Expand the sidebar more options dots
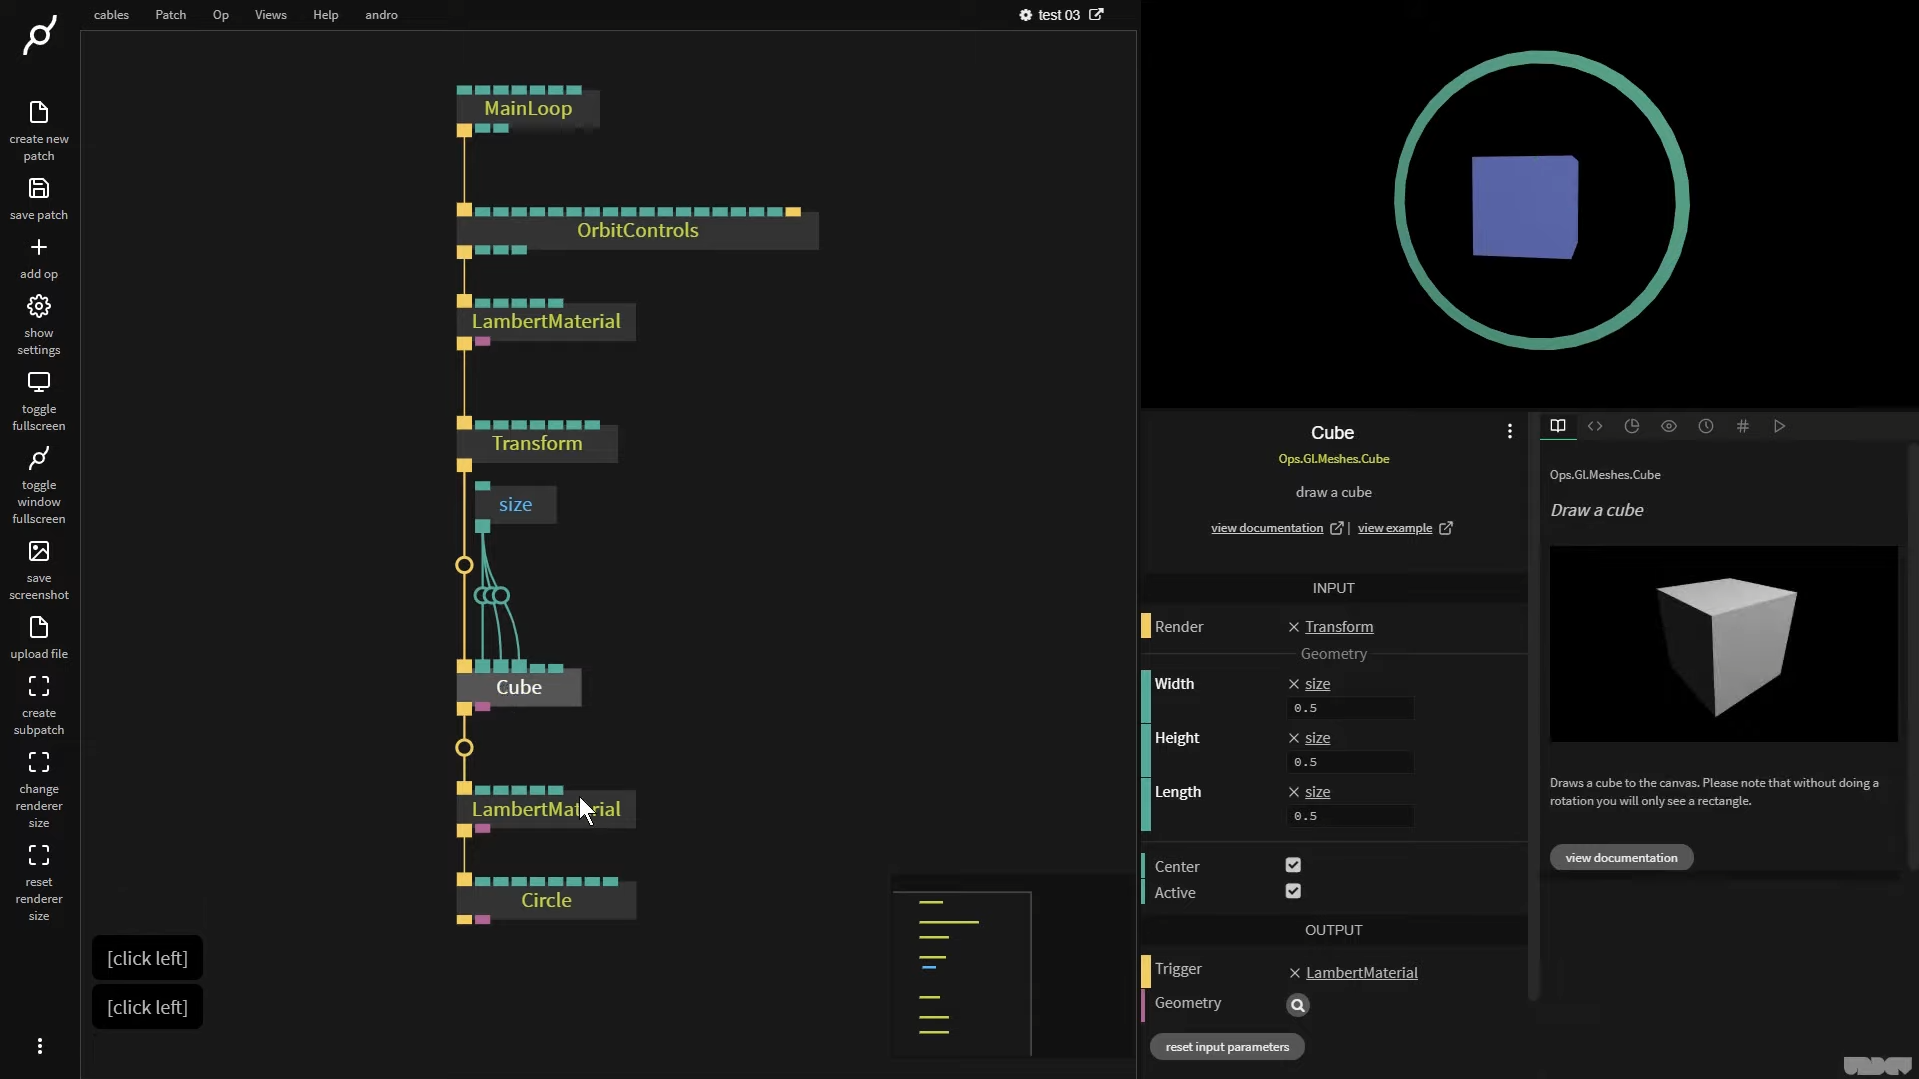The image size is (1919, 1079). point(40,1046)
